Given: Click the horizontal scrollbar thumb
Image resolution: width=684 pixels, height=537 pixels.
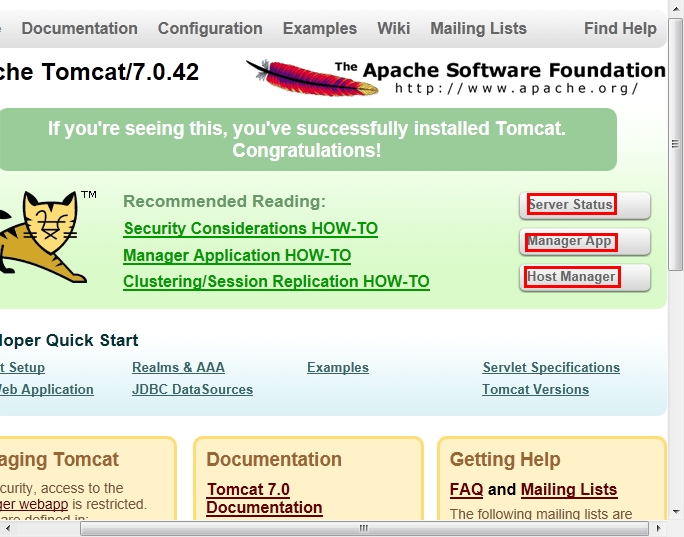Looking at the screenshot, I should (x=364, y=528).
